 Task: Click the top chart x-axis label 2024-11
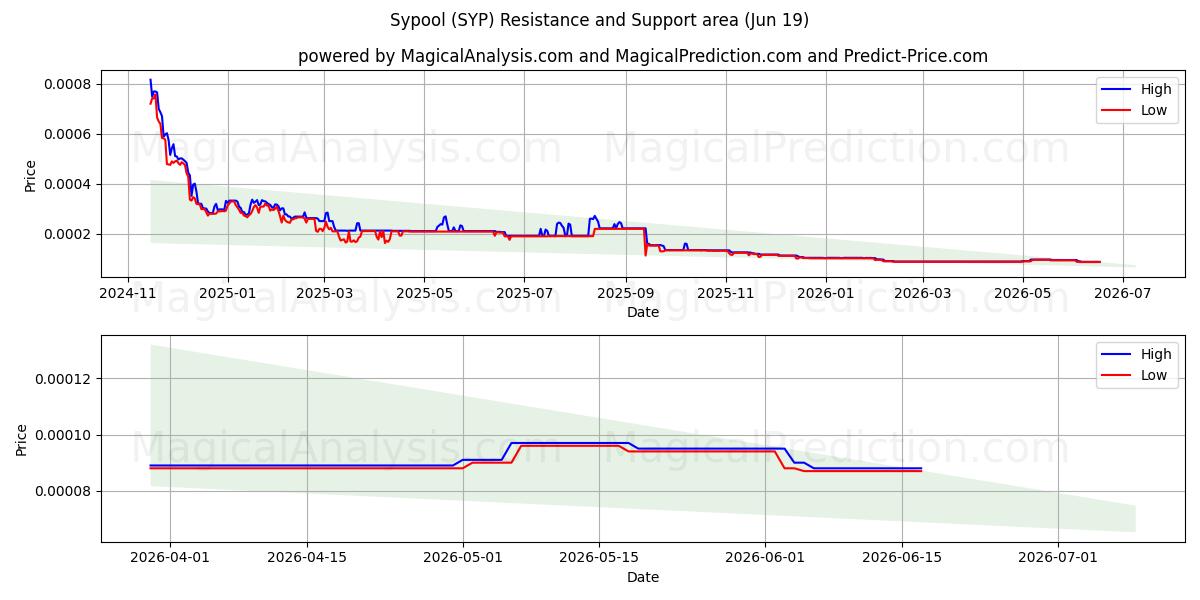[x=128, y=293]
